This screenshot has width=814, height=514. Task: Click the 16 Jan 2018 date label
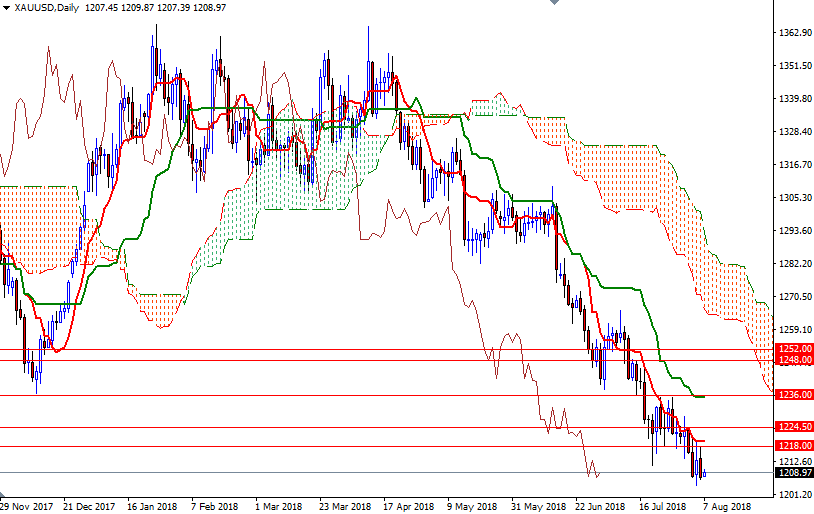pyautogui.click(x=154, y=506)
